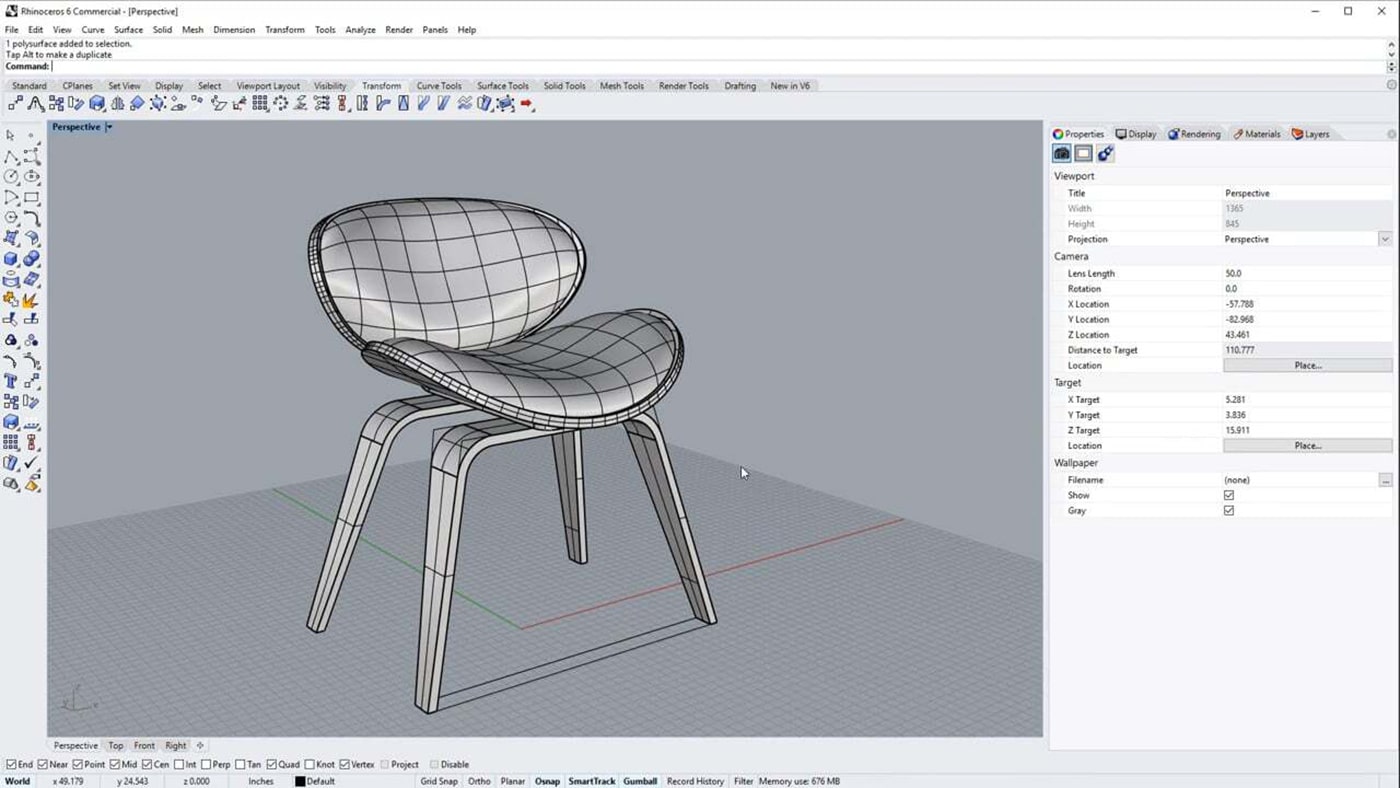Image resolution: width=1400 pixels, height=788 pixels.
Task: Enable the Int osnap checkbox
Action: click(x=180, y=764)
